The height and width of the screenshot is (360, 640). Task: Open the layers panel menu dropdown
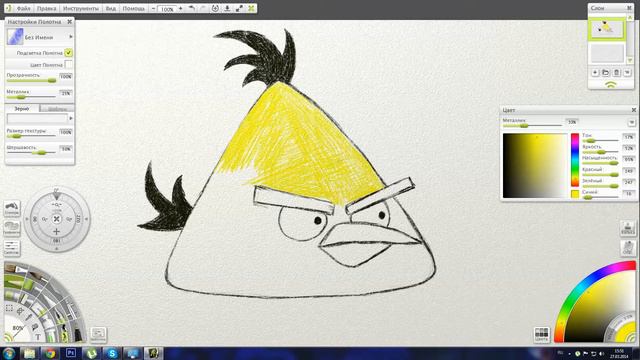pos(627,73)
